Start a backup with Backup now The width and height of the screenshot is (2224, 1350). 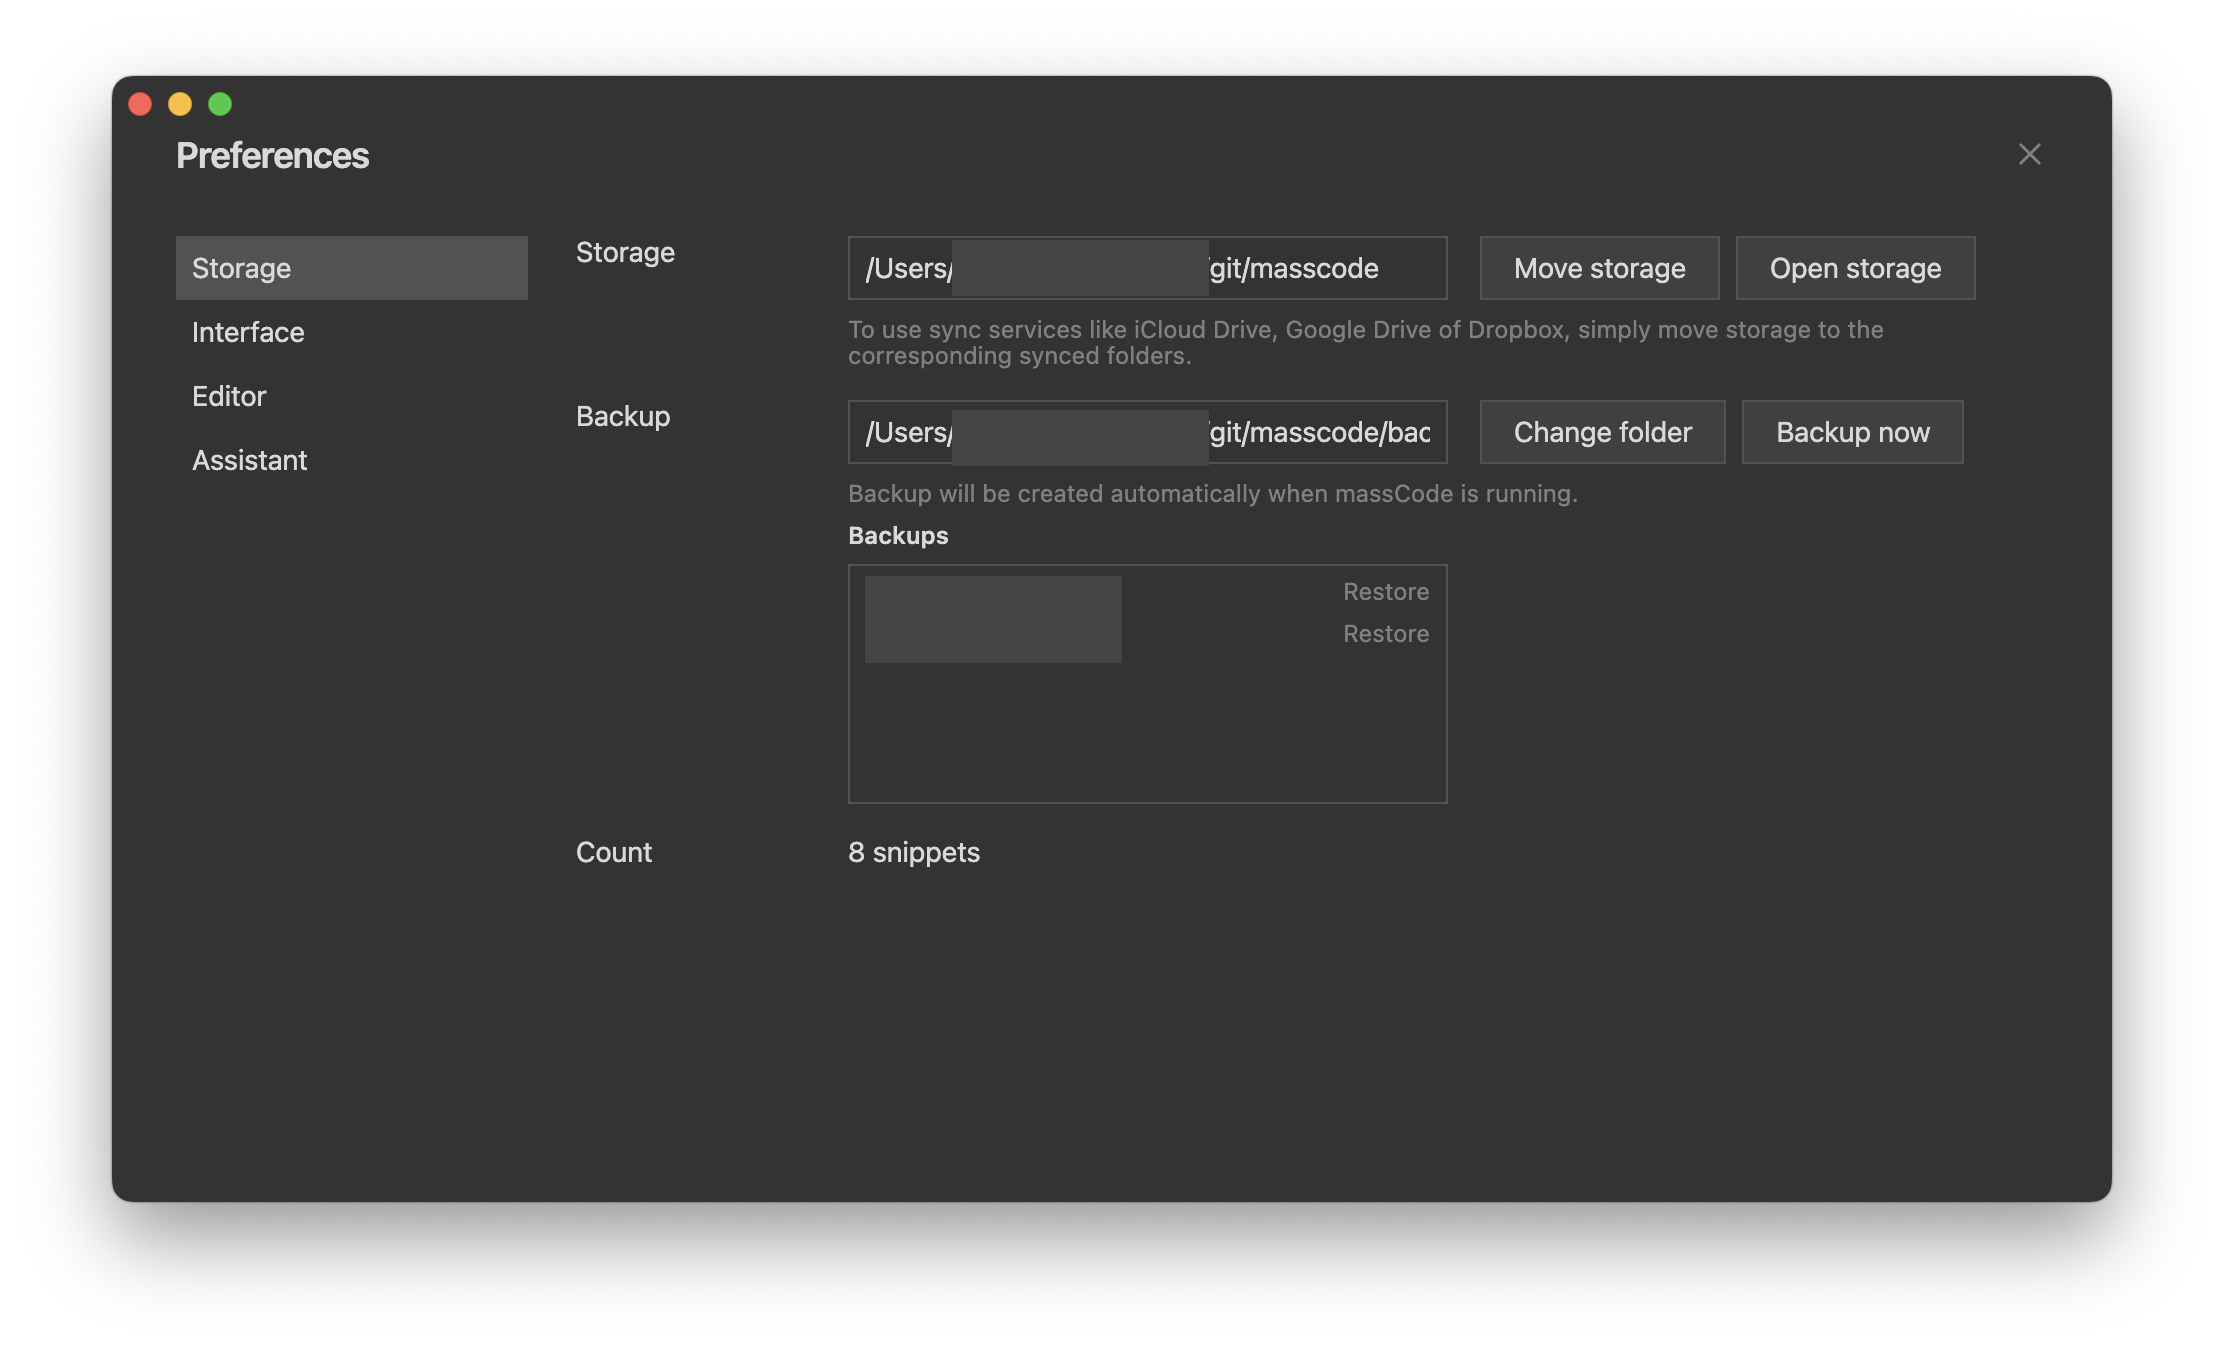tap(1852, 432)
